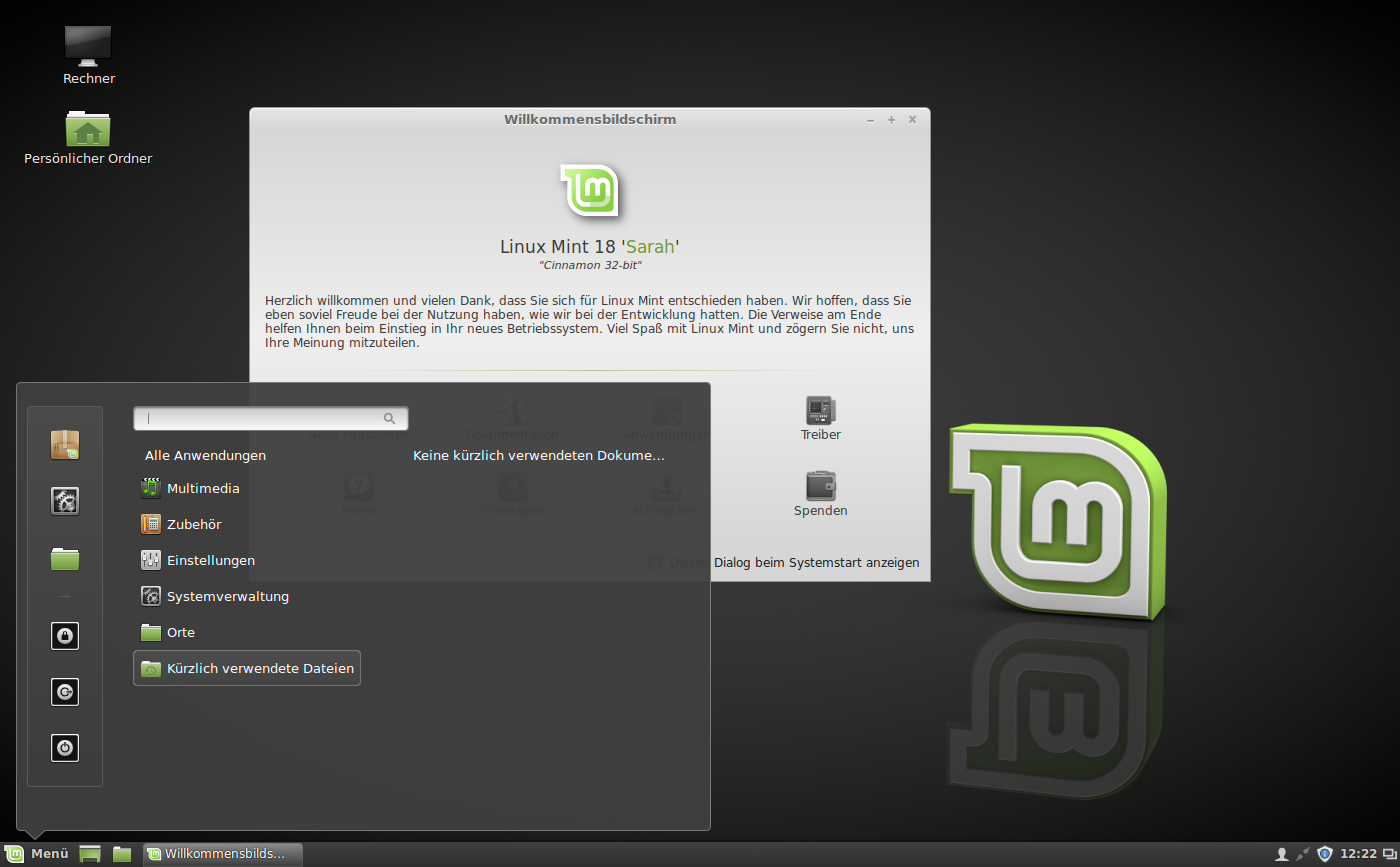This screenshot has height=867, width=1400.
Task: Click the lock screen icon in menu
Action: (x=65, y=636)
